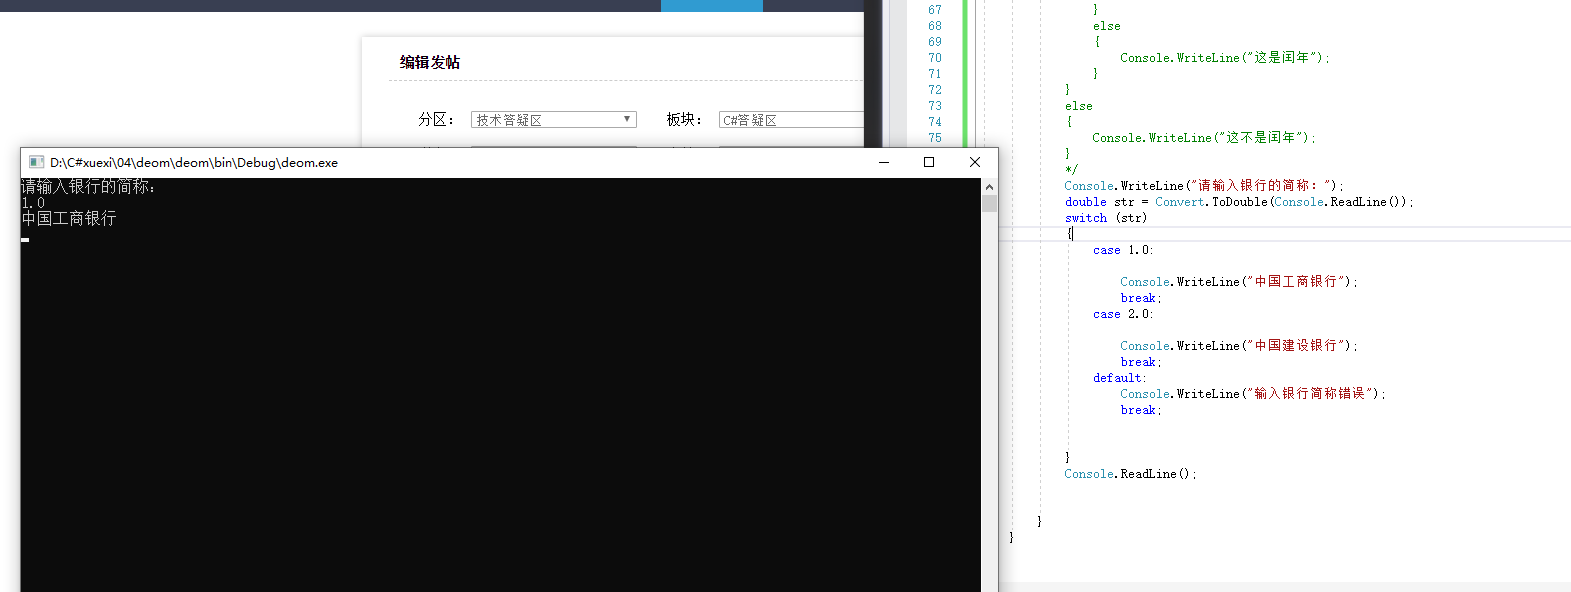The image size is (1571, 592).
Task: Close the deom.exe console window
Action: [975, 162]
